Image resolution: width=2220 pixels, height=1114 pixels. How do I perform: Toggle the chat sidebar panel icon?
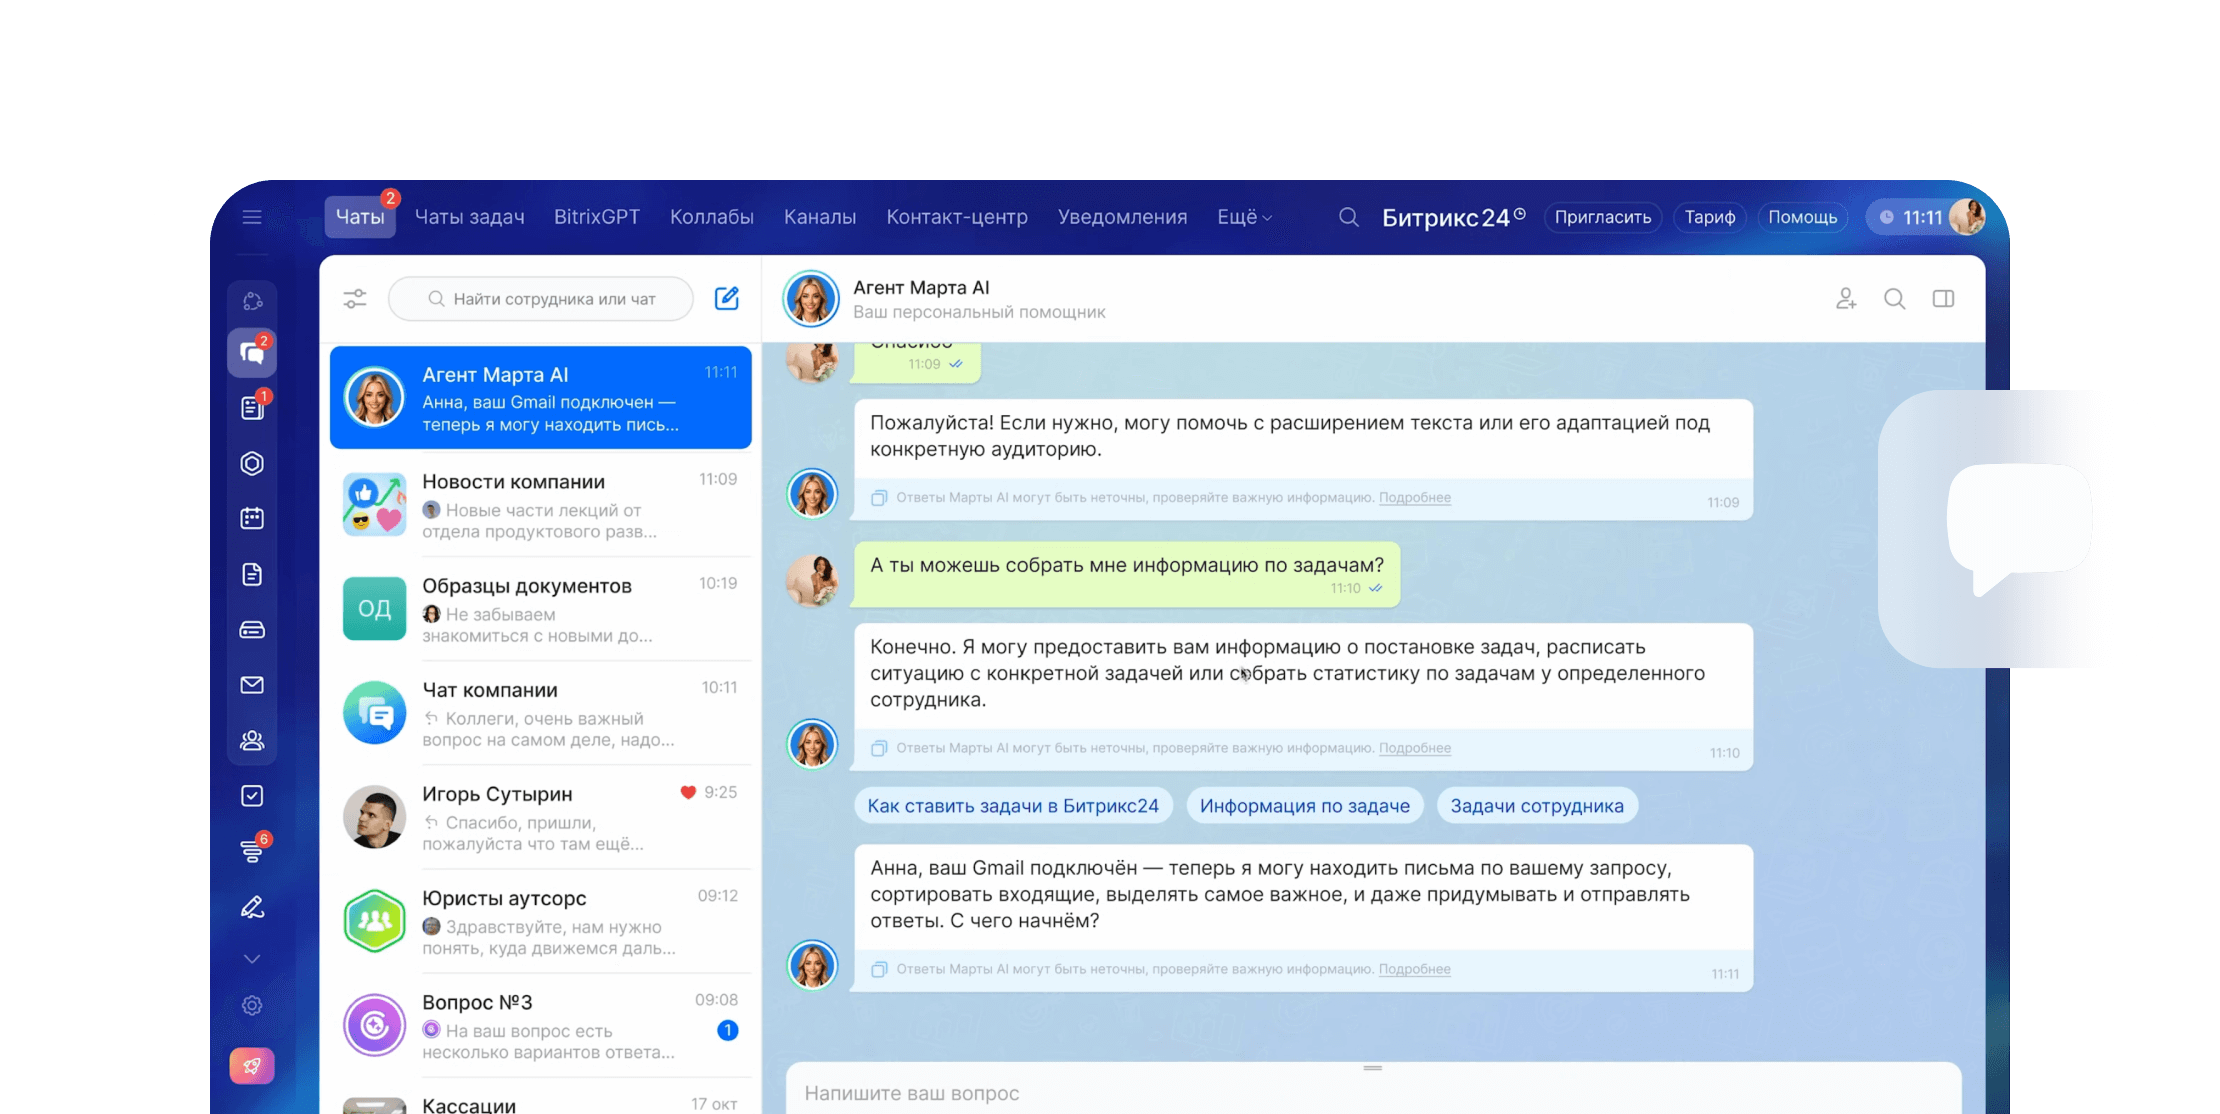[x=1943, y=298]
